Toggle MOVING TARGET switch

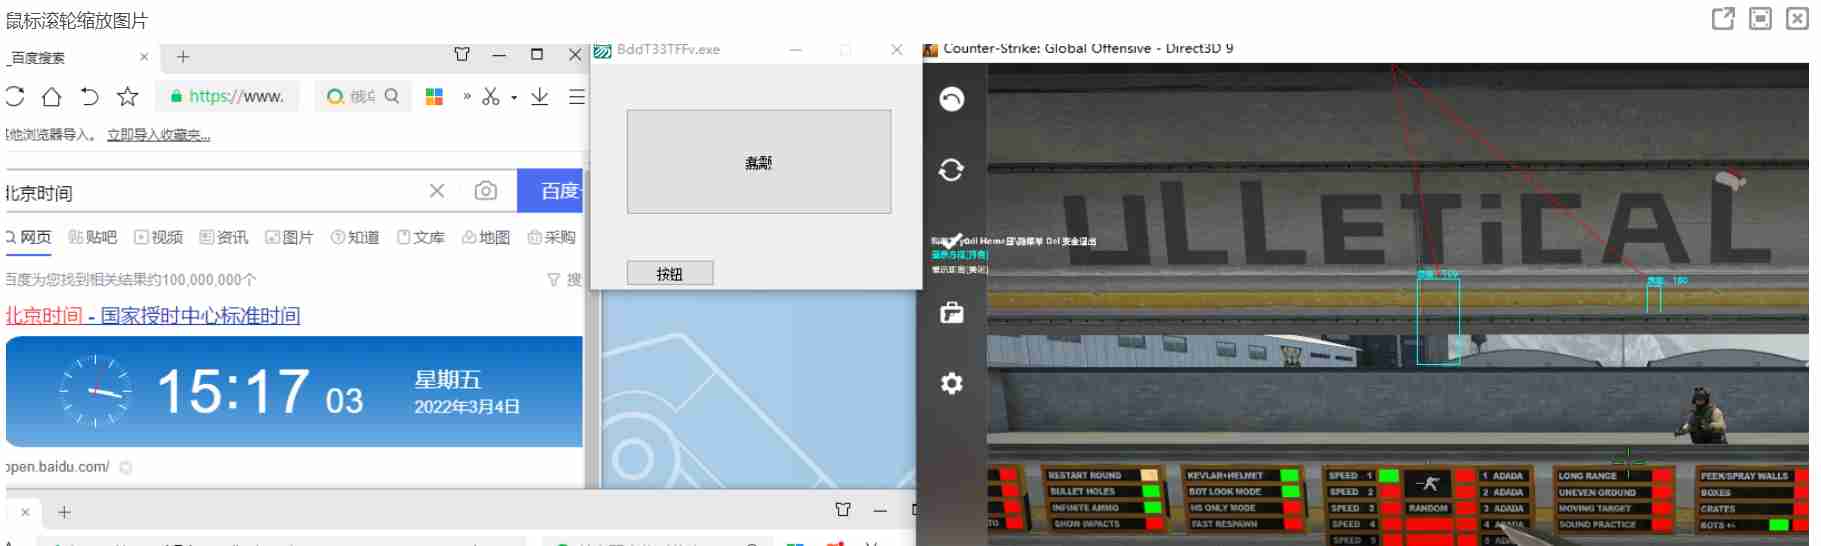(x=1662, y=508)
